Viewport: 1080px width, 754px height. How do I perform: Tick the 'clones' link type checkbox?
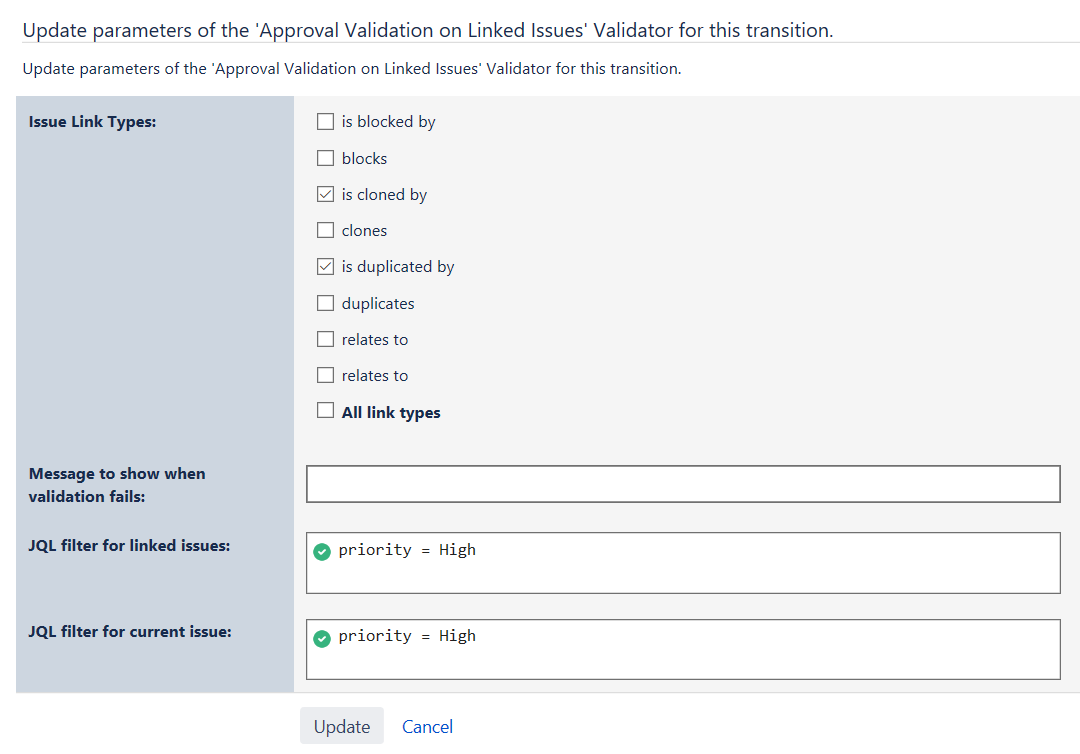tap(325, 231)
